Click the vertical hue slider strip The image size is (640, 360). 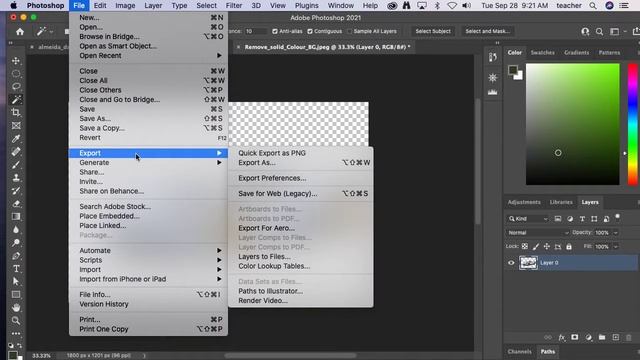(633, 124)
